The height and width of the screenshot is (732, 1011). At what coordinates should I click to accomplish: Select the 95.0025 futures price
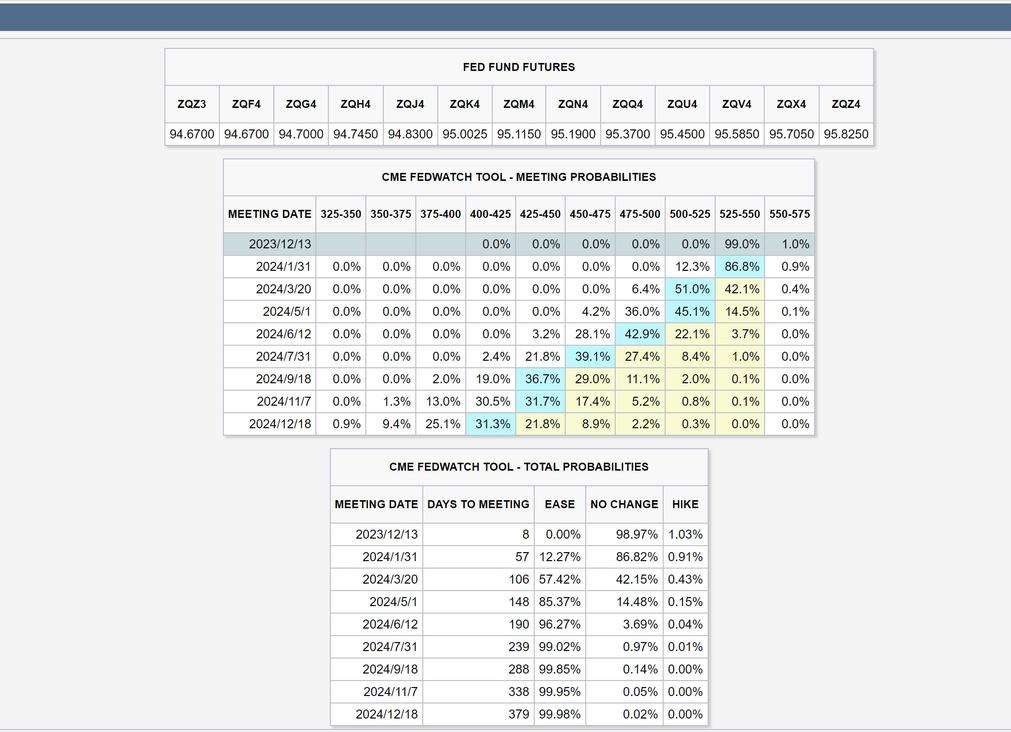(465, 134)
